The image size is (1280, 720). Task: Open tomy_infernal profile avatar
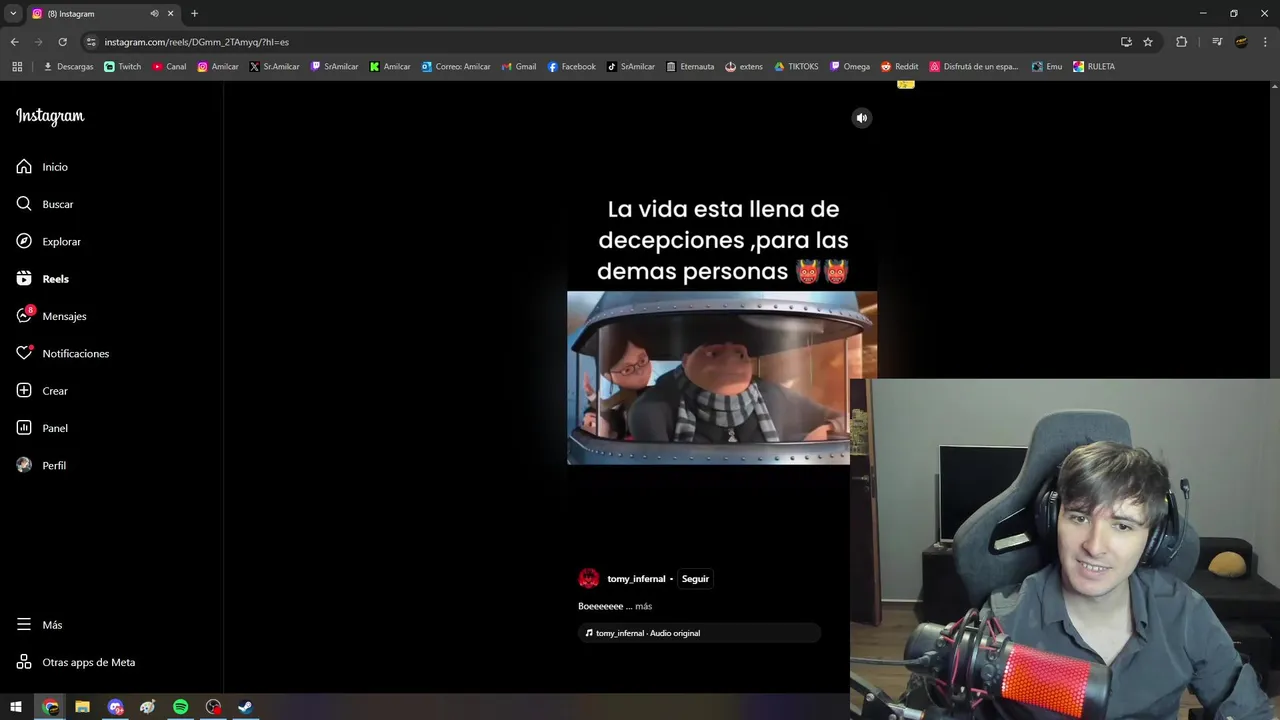[x=589, y=578]
